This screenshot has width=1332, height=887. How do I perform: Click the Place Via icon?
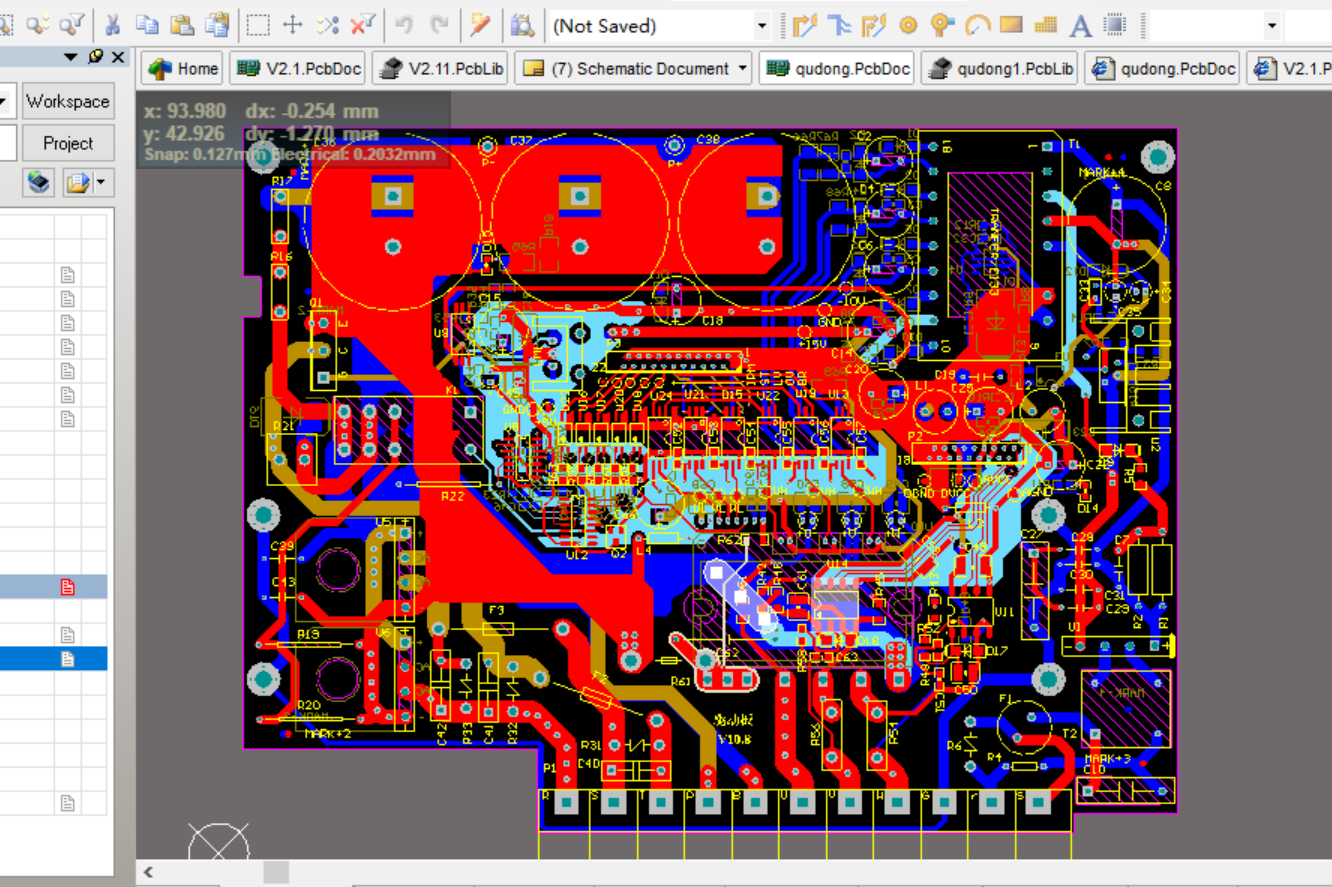coord(941,25)
